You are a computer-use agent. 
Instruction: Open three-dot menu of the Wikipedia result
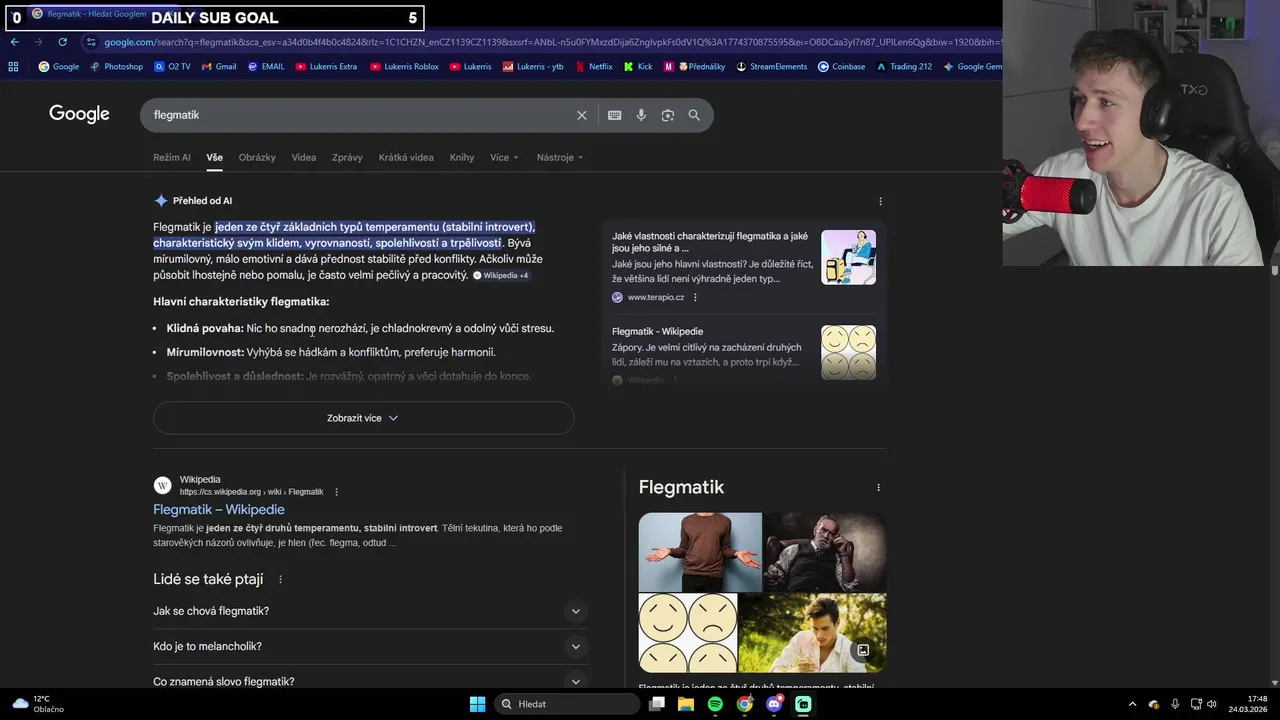point(336,492)
